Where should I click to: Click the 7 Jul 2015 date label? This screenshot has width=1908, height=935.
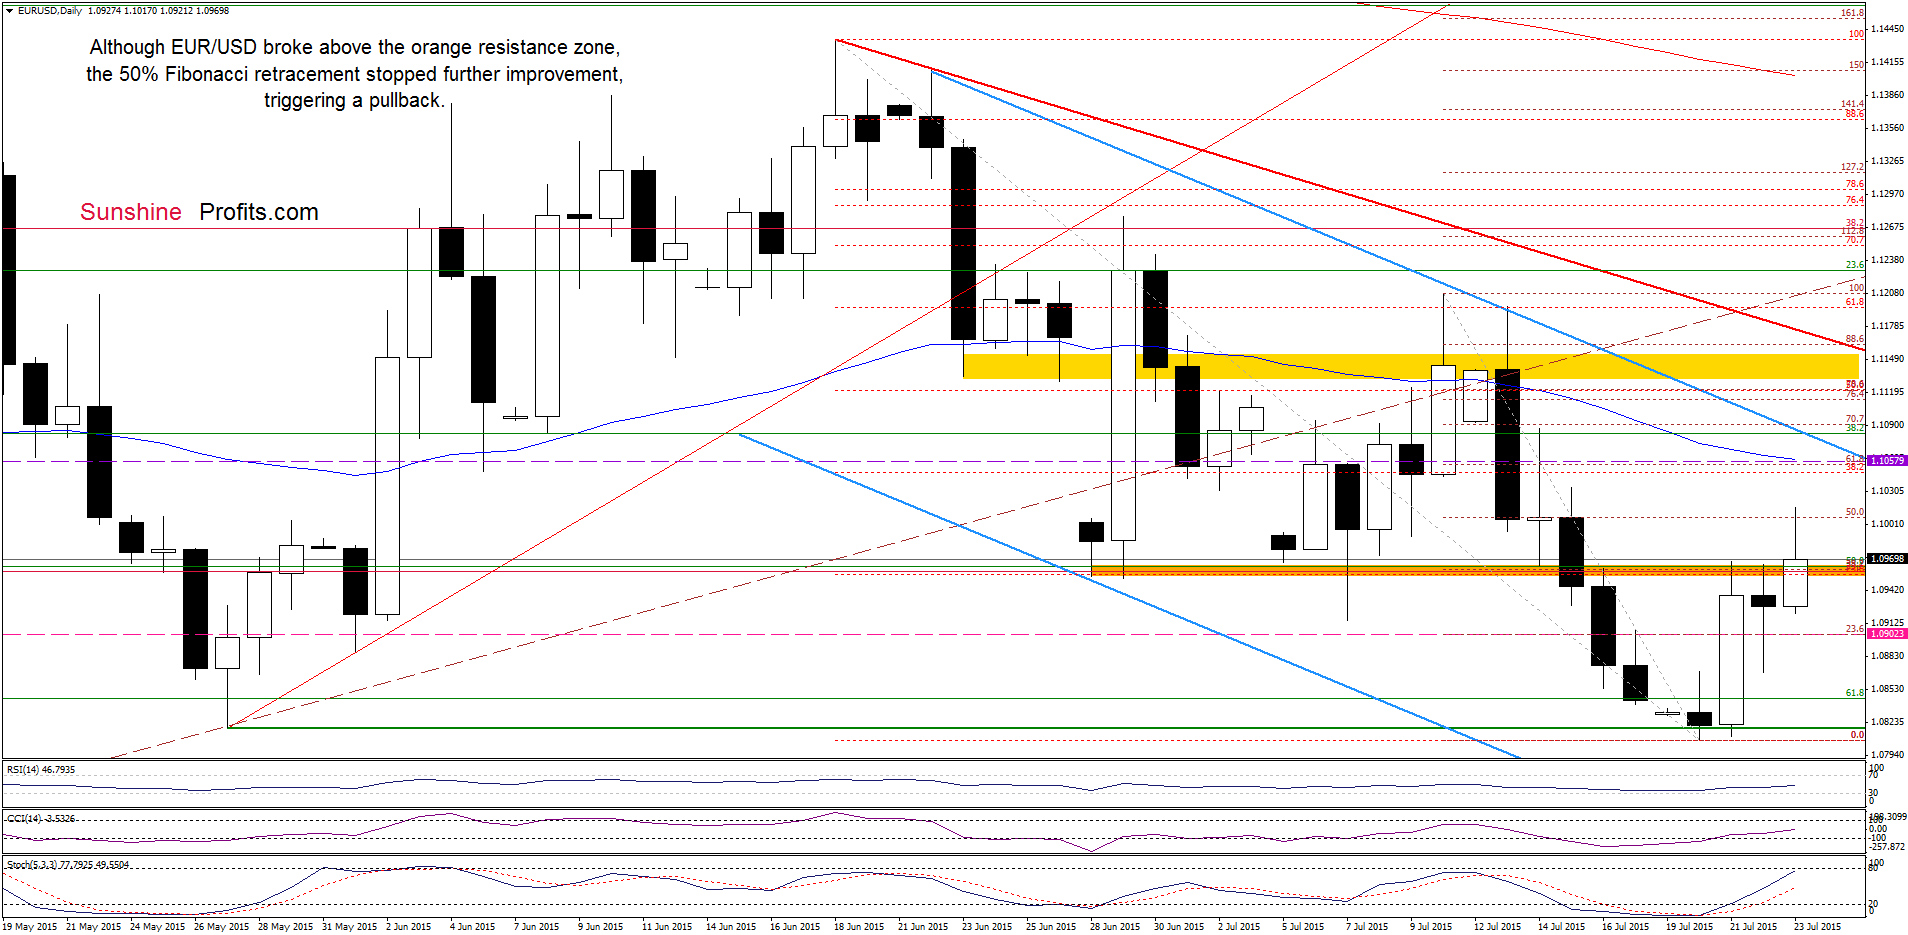tap(1368, 927)
